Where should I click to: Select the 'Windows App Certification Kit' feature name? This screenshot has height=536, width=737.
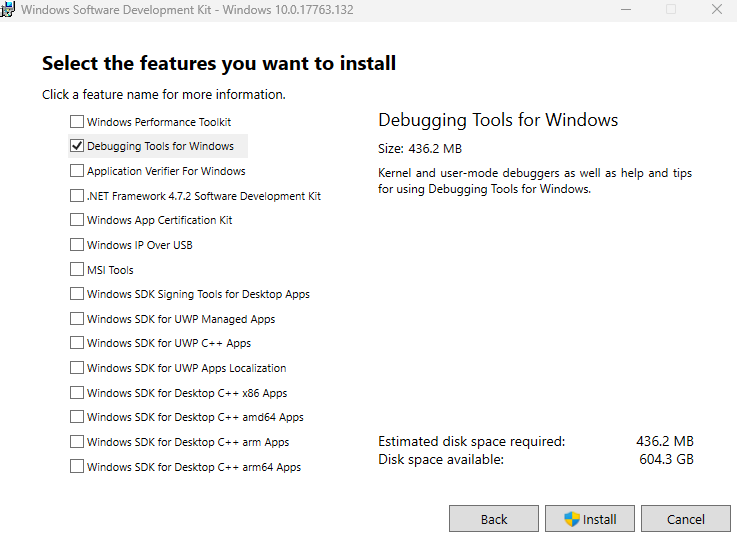159,220
